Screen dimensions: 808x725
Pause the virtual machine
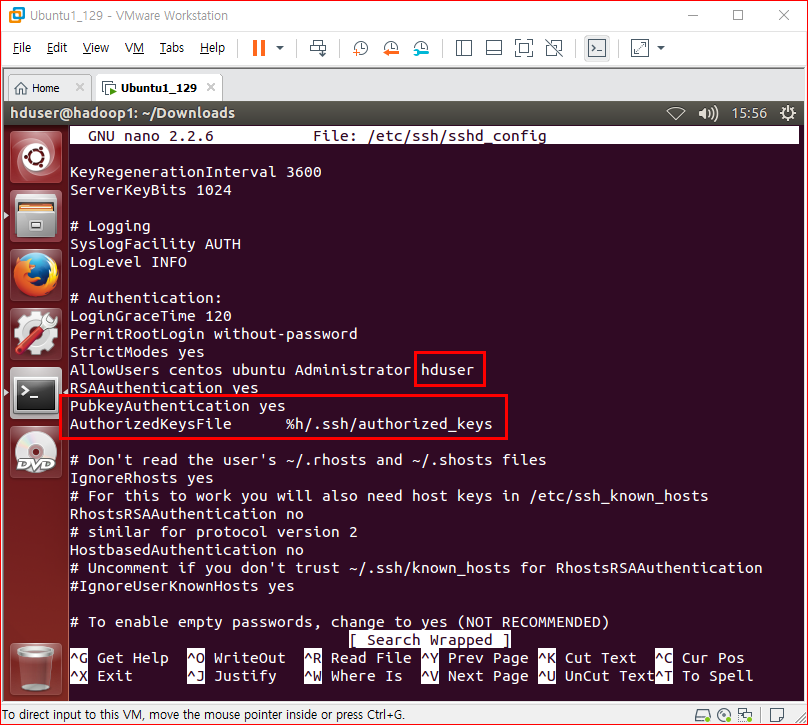259,48
